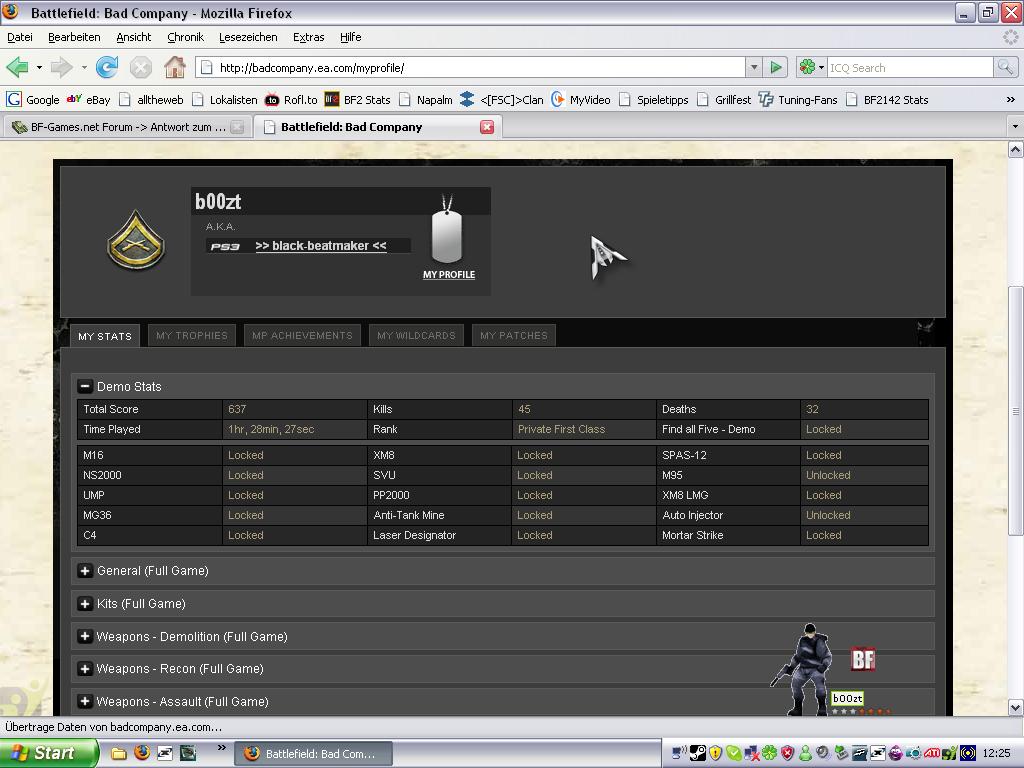Open the Steam icon in the system tray
1024x768 pixels.
[x=697, y=754]
